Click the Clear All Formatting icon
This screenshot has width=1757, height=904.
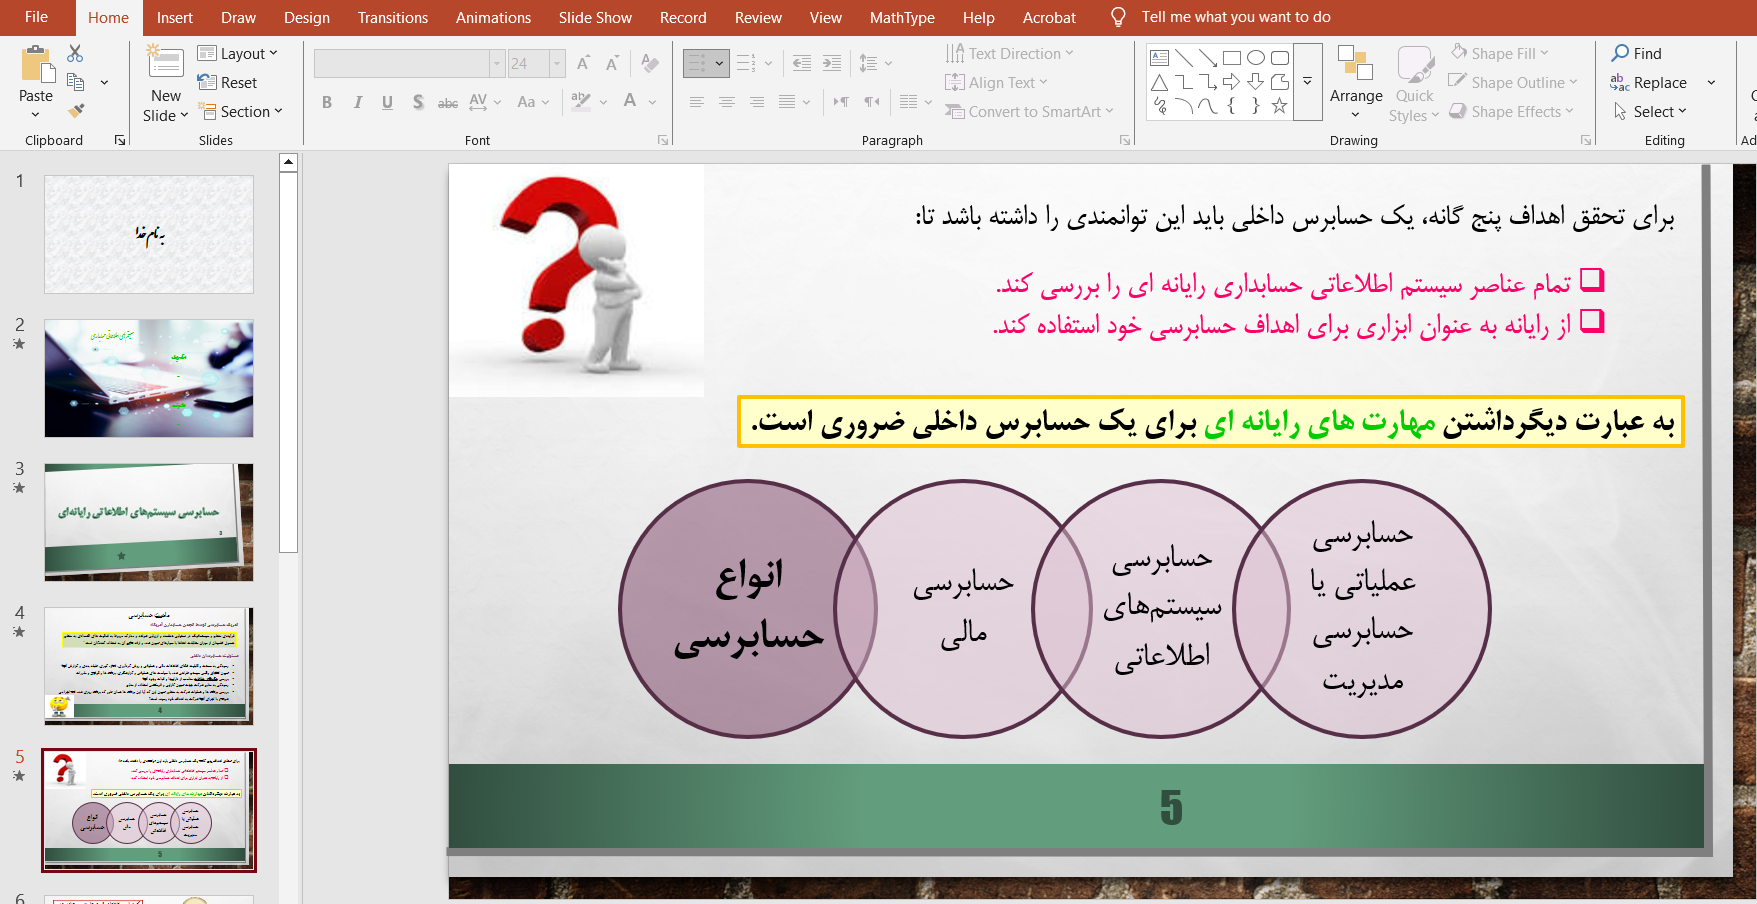(x=650, y=64)
